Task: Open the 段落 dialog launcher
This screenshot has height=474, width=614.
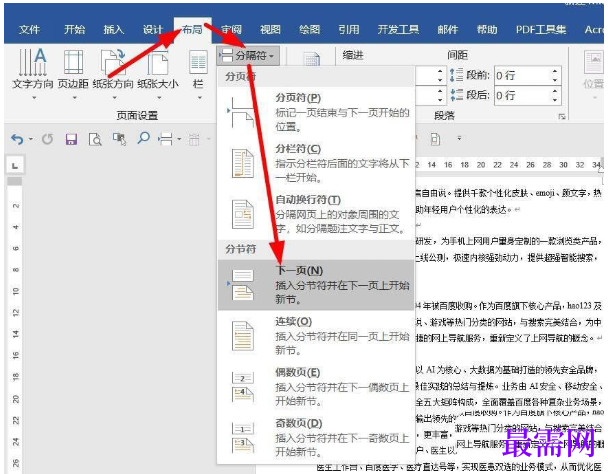Action: pos(562,116)
